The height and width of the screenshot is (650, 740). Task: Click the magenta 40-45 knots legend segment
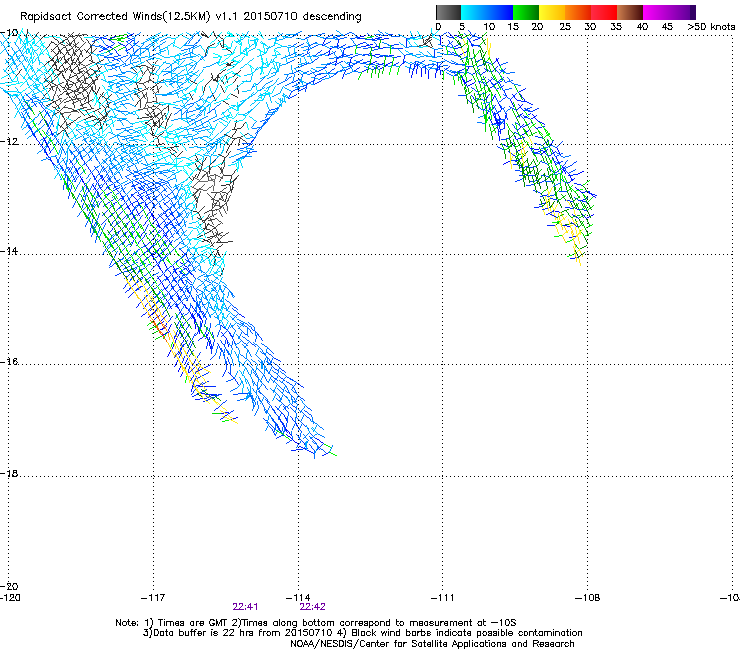point(656,12)
